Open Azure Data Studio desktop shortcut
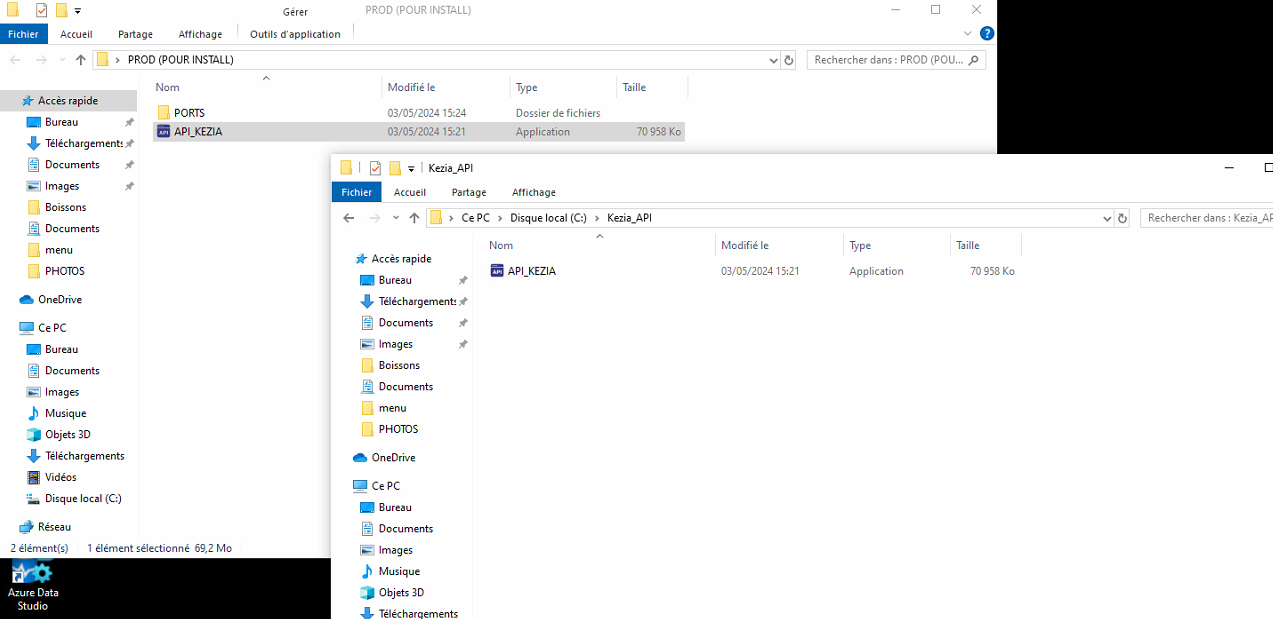1273x619 pixels. (x=32, y=585)
